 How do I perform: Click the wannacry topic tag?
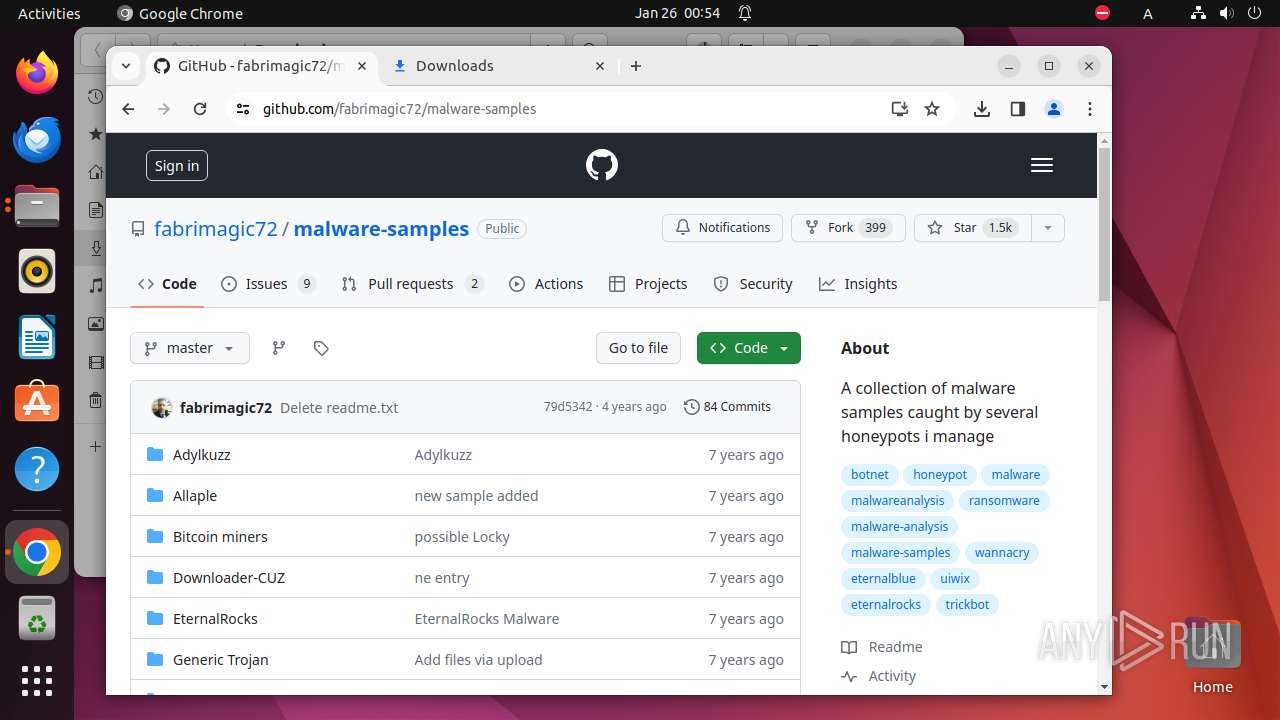click(x=1002, y=553)
